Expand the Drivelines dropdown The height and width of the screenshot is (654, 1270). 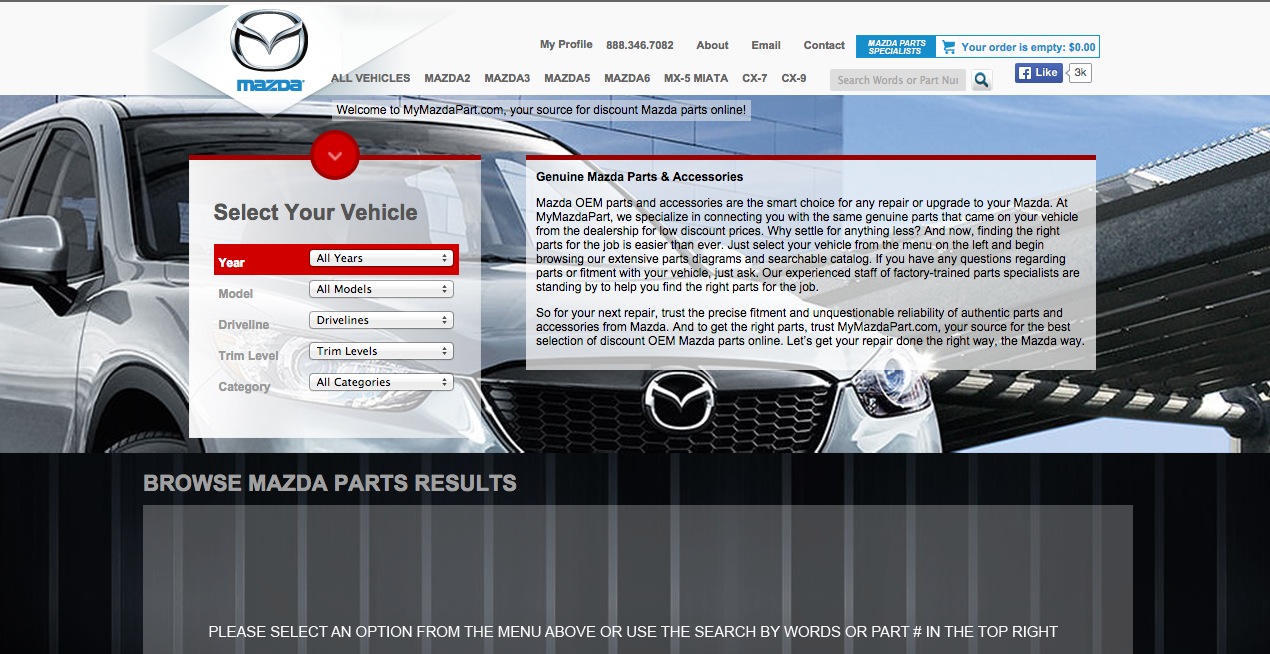pos(381,320)
